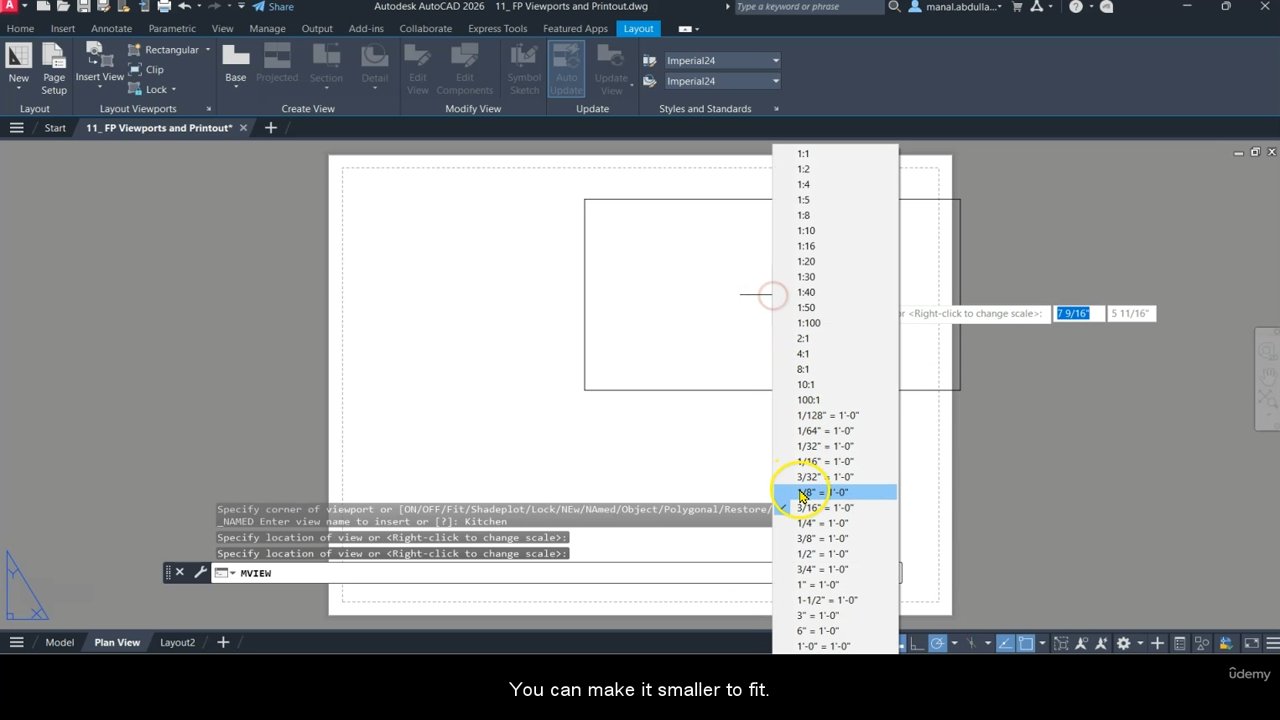Screen dimensions: 1280x720
Task: Click the Plot printer icon in quick access
Action: click(164, 6)
